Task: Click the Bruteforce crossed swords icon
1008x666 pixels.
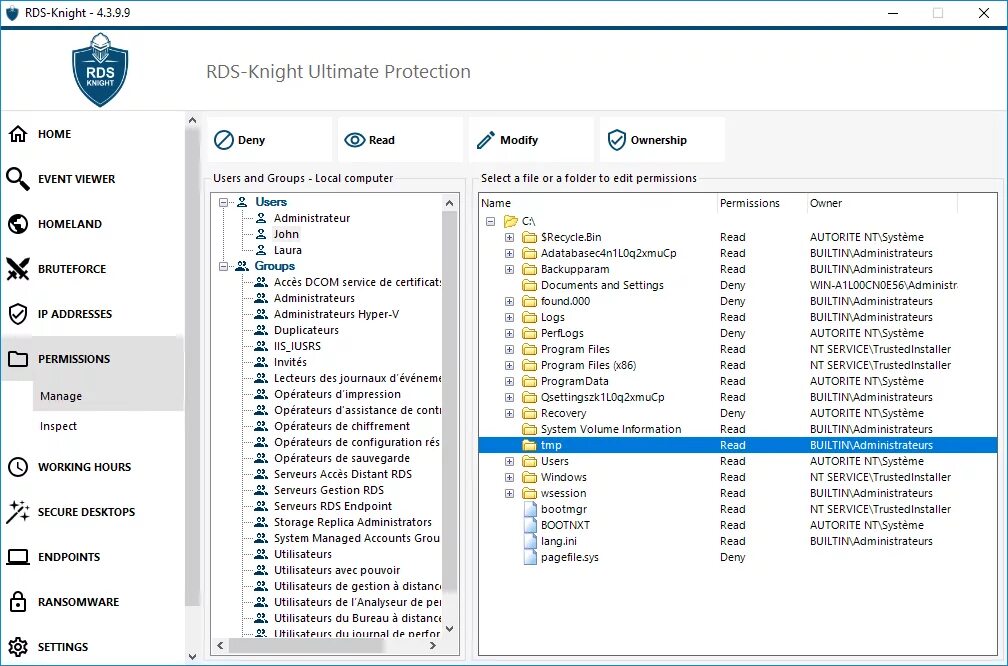Action: coord(18,269)
